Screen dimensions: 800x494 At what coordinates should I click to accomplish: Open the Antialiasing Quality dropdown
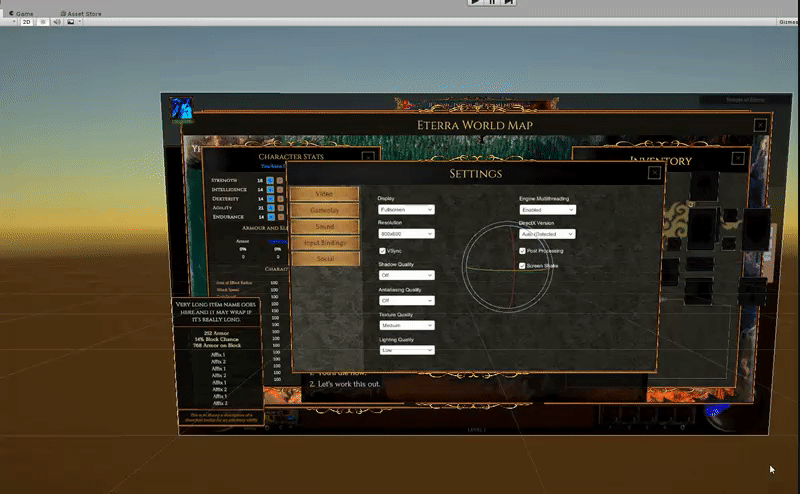pyautogui.click(x=407, y=301)
